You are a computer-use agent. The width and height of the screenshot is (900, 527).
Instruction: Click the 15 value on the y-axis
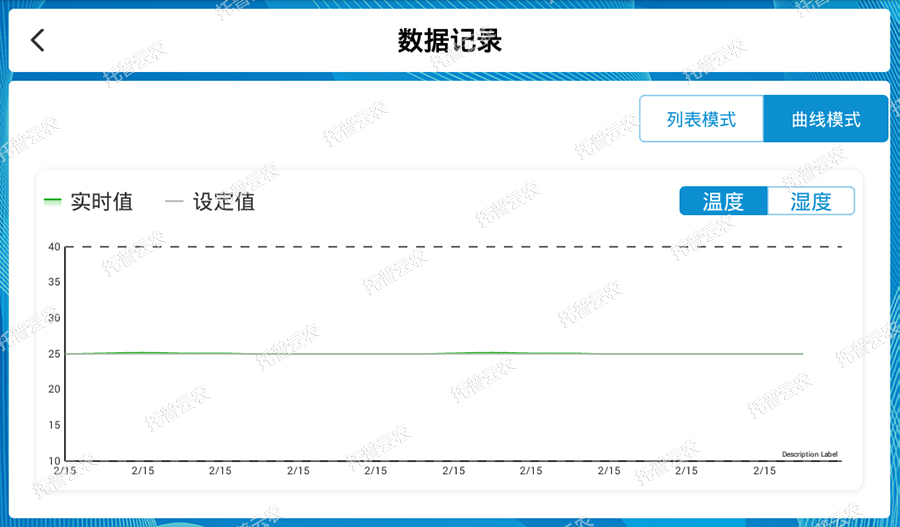55,425
